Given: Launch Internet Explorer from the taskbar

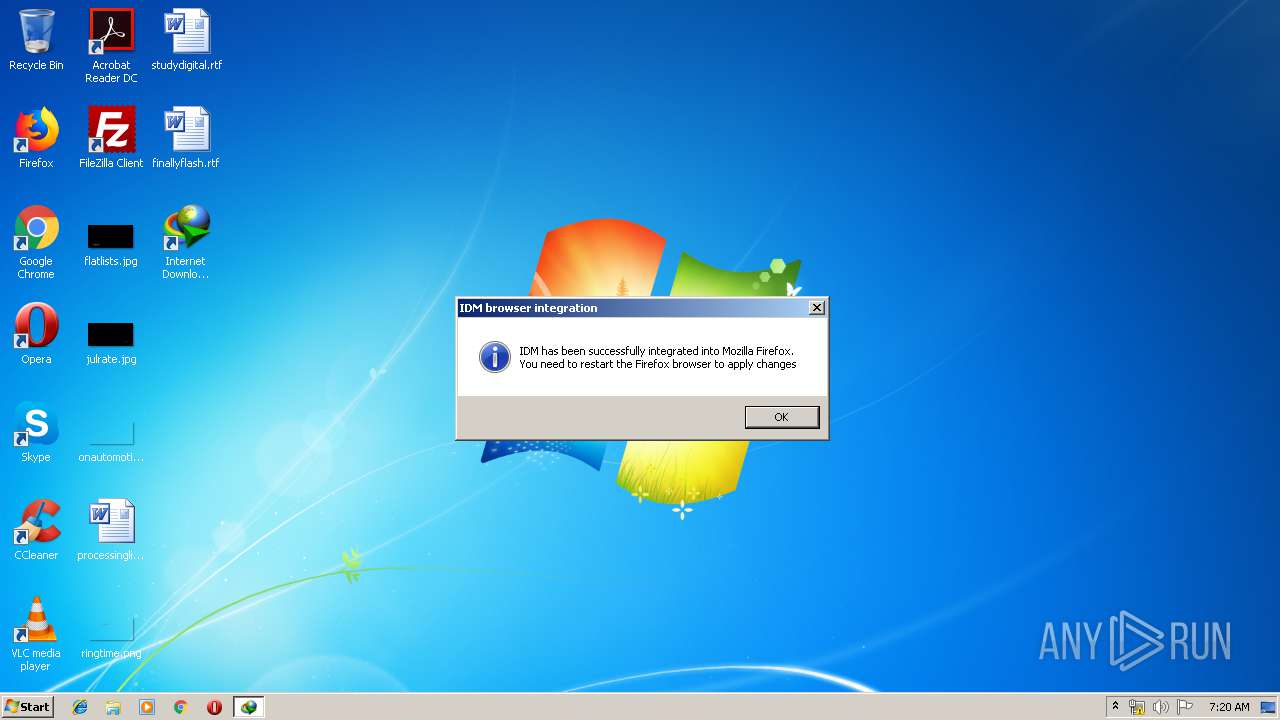Looking at the screenshot, I should (80, 707).
